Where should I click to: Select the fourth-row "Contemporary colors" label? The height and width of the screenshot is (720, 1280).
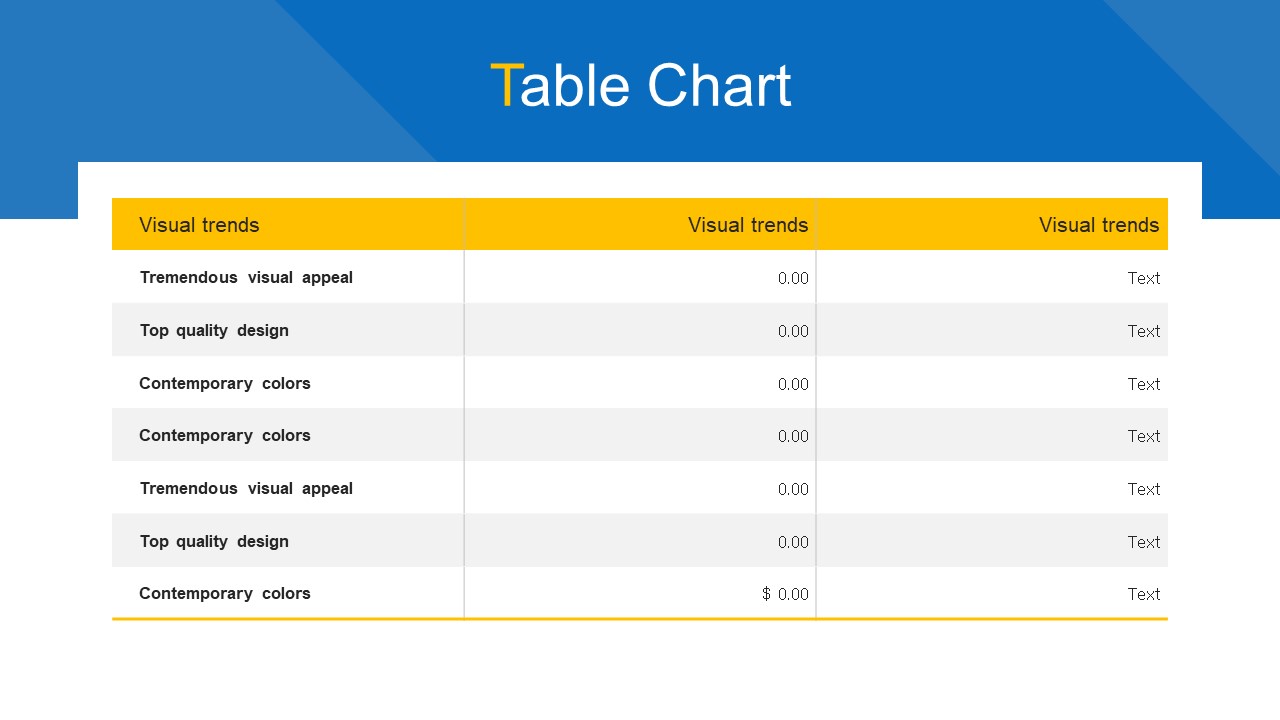pos(225,436)
